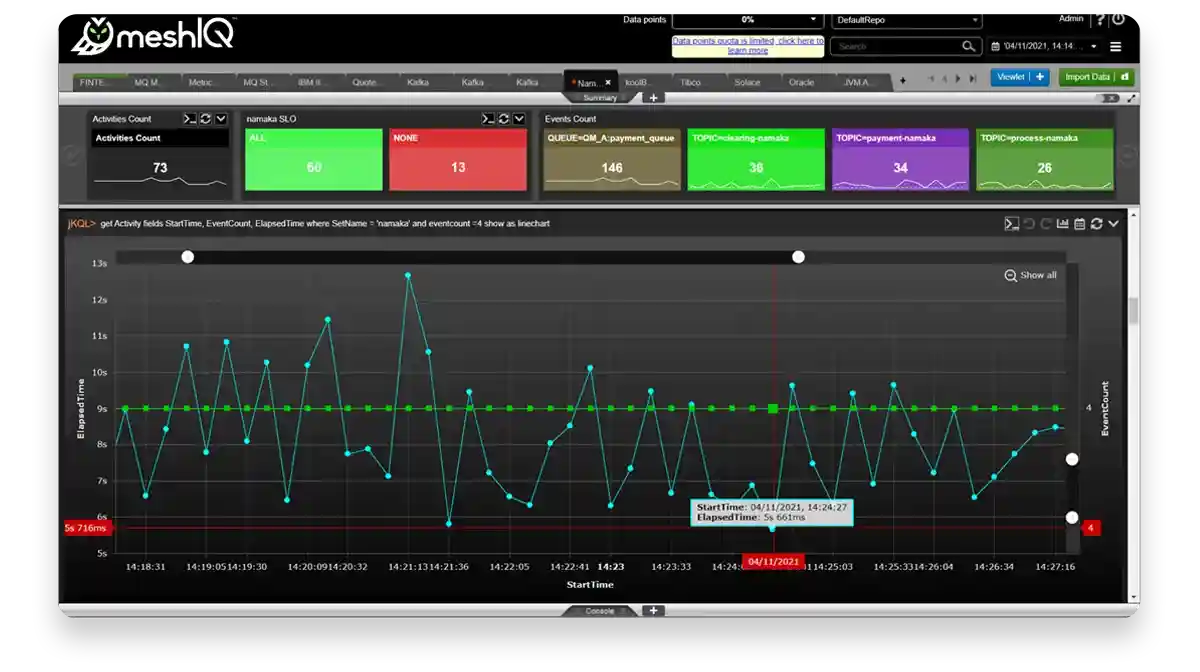The width and height of the screenshot is (1200, 672).
Task: Click the Admin user label
Action: click(x=1071, y=19)
